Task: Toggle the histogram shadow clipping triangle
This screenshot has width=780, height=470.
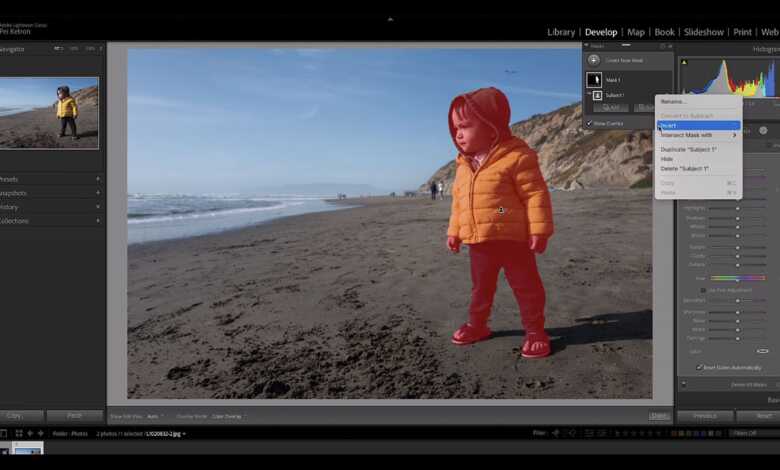Action: point(684,62)
